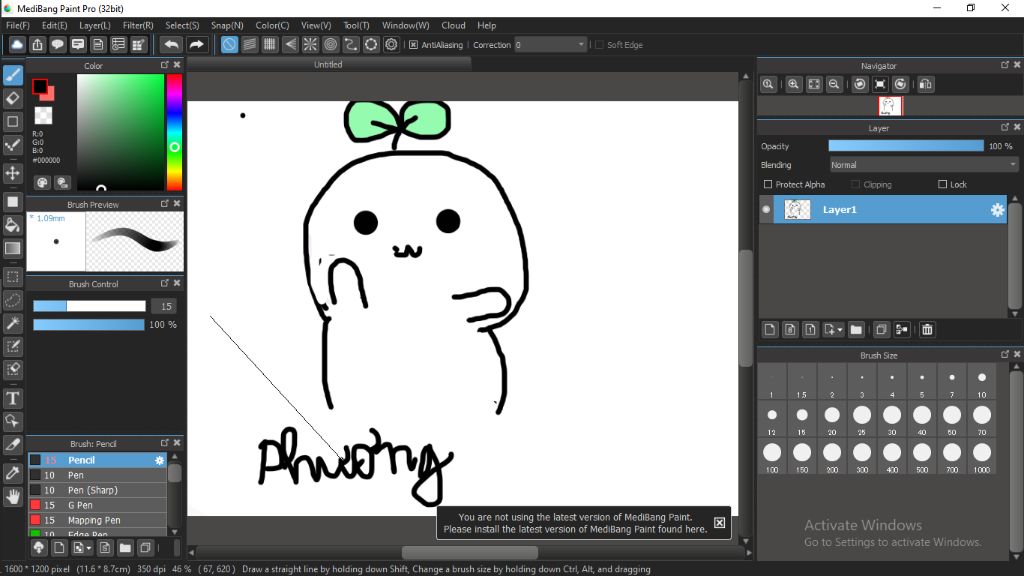The image size is (1024, 576).
Task: Open Pencil brush settings gear
Action: click(159, 460)
